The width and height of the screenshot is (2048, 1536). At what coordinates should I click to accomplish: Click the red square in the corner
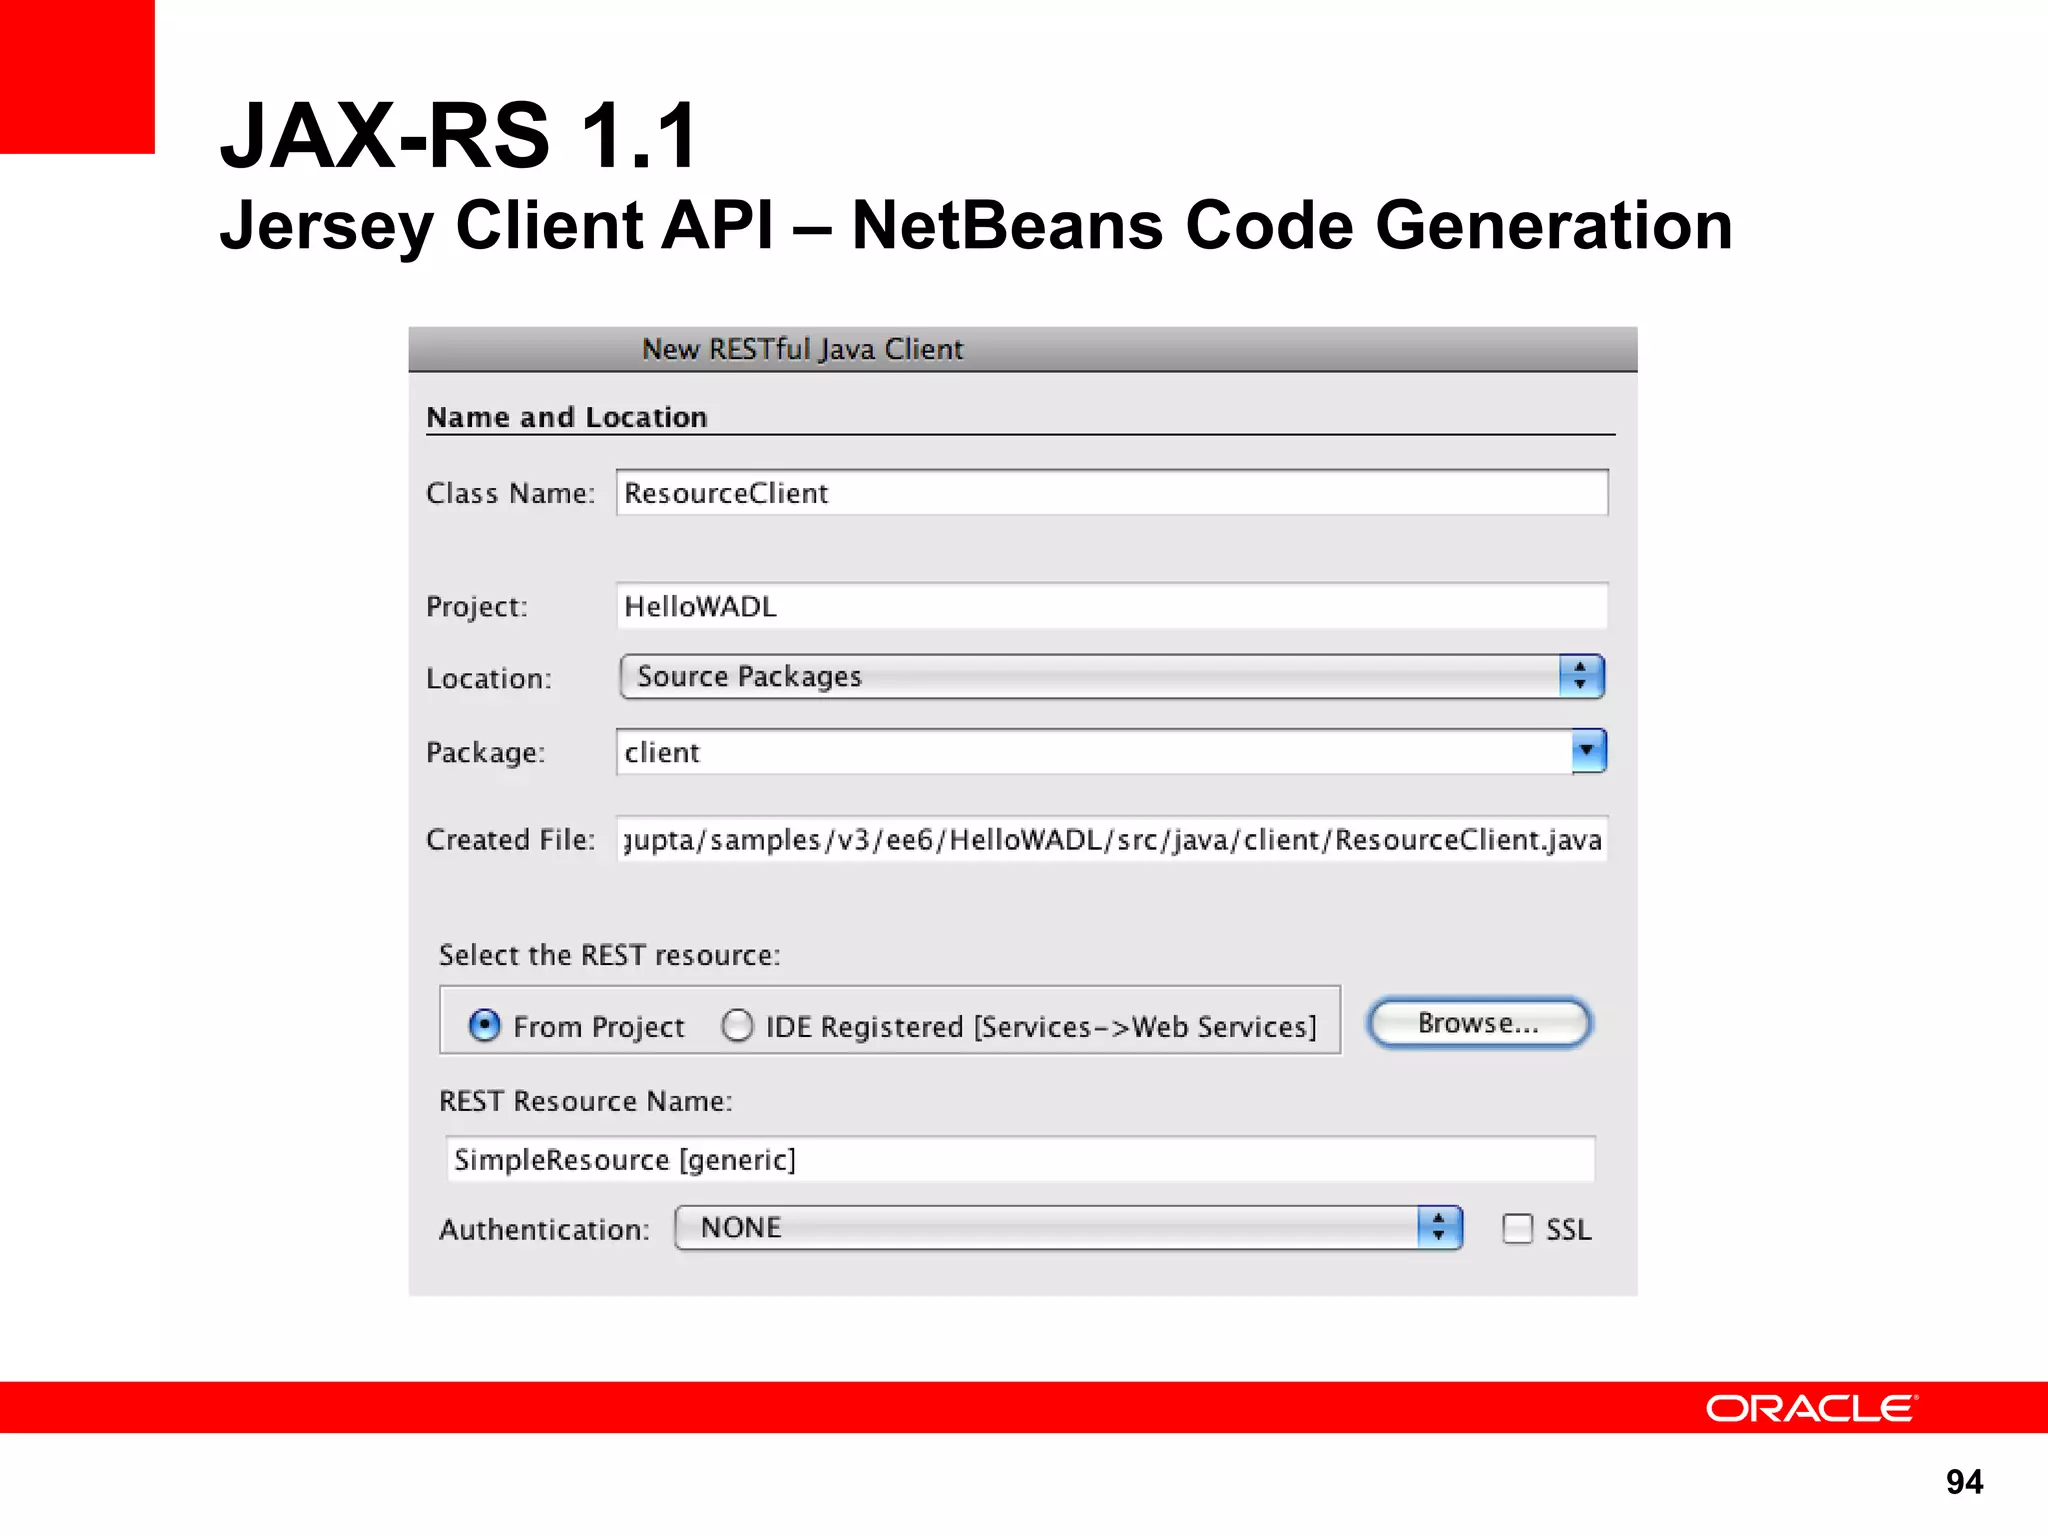77,76
